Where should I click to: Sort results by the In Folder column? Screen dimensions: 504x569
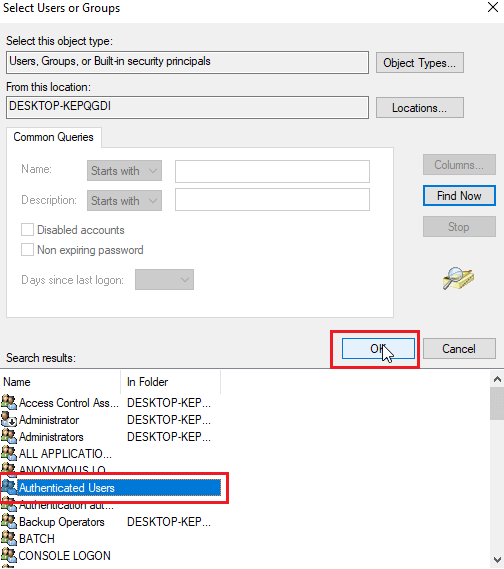pos(171,382)
